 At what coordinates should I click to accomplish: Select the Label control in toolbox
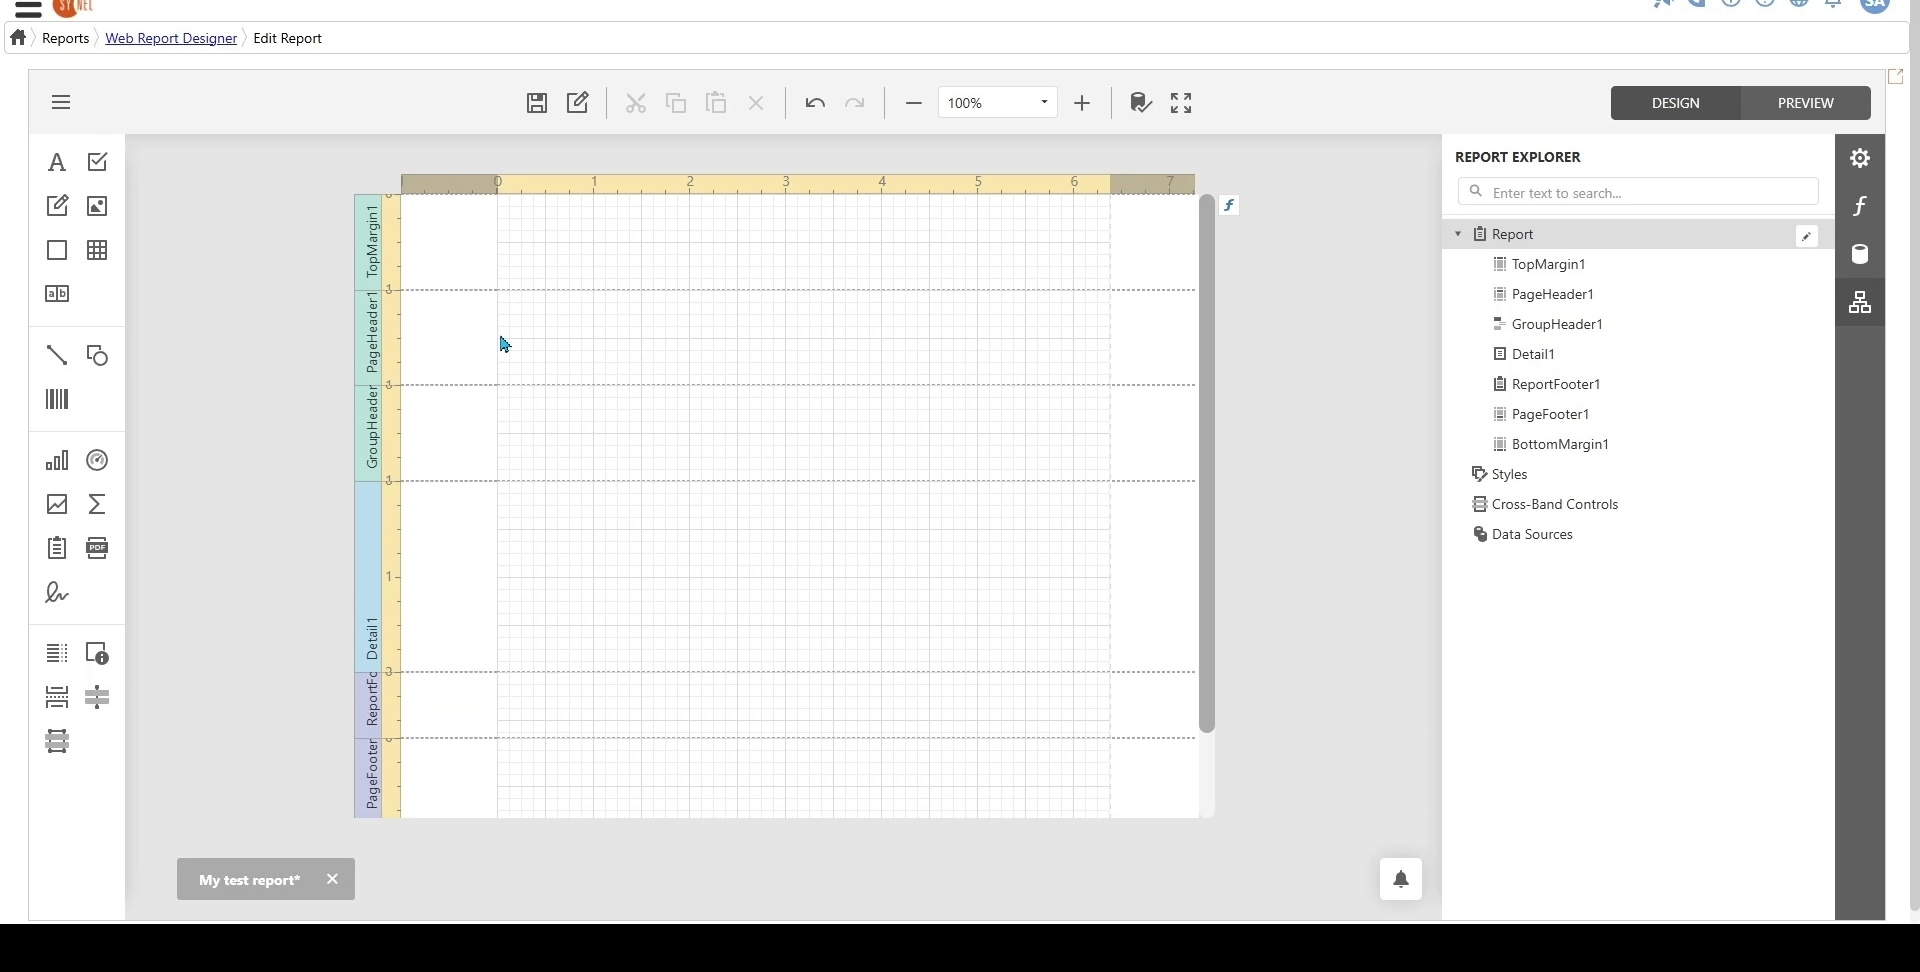tap(57, 162)
